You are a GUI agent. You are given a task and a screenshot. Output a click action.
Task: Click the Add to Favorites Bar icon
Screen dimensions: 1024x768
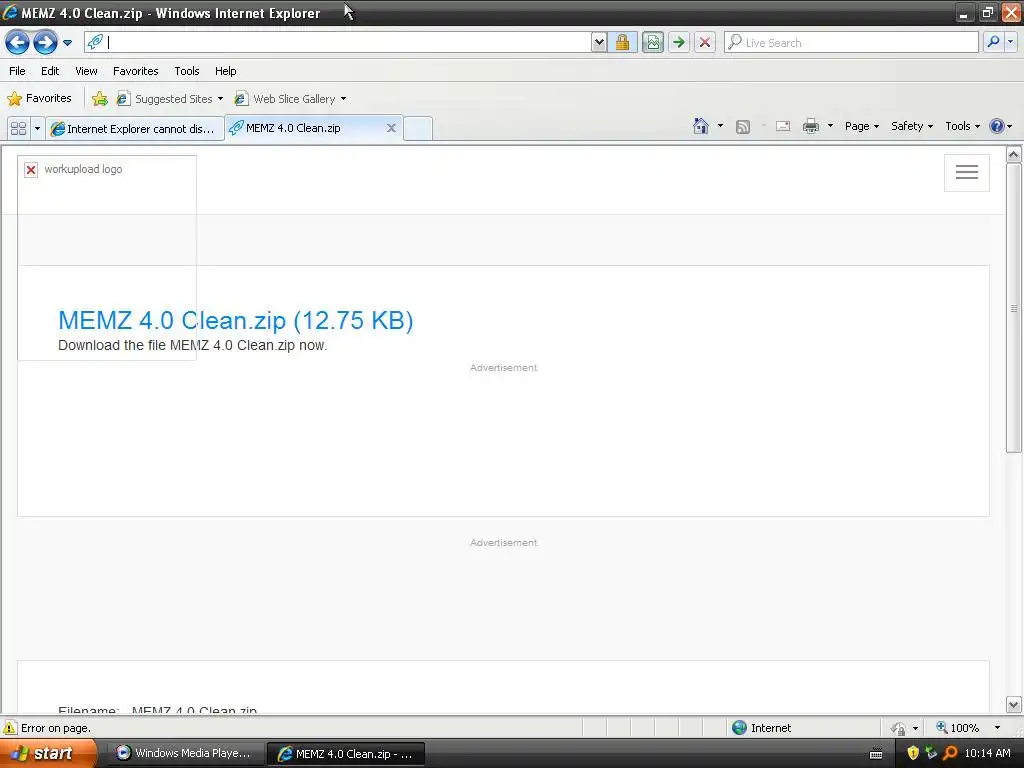(x=99, y=99)
